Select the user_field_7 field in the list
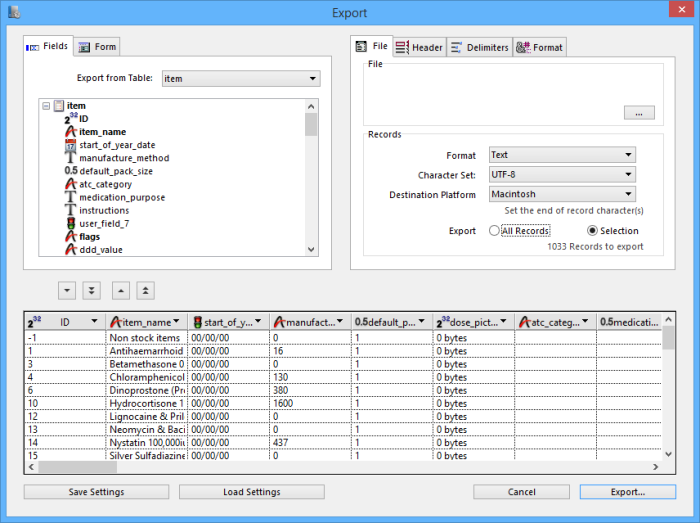 (x=105, y=223)
